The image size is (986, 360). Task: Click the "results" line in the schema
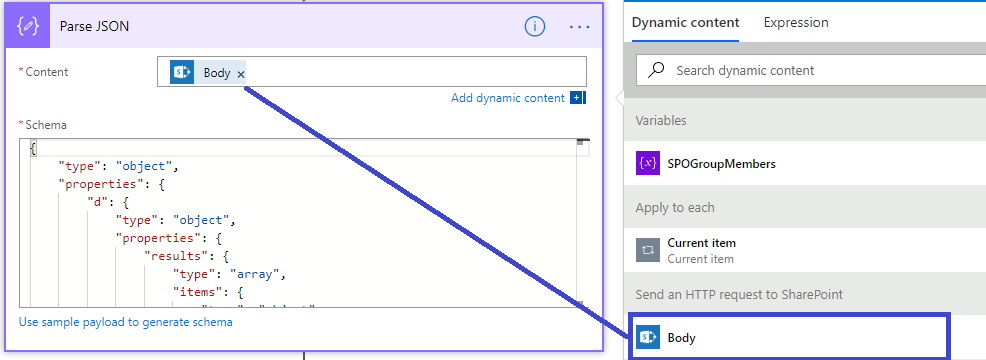(186, 256)
